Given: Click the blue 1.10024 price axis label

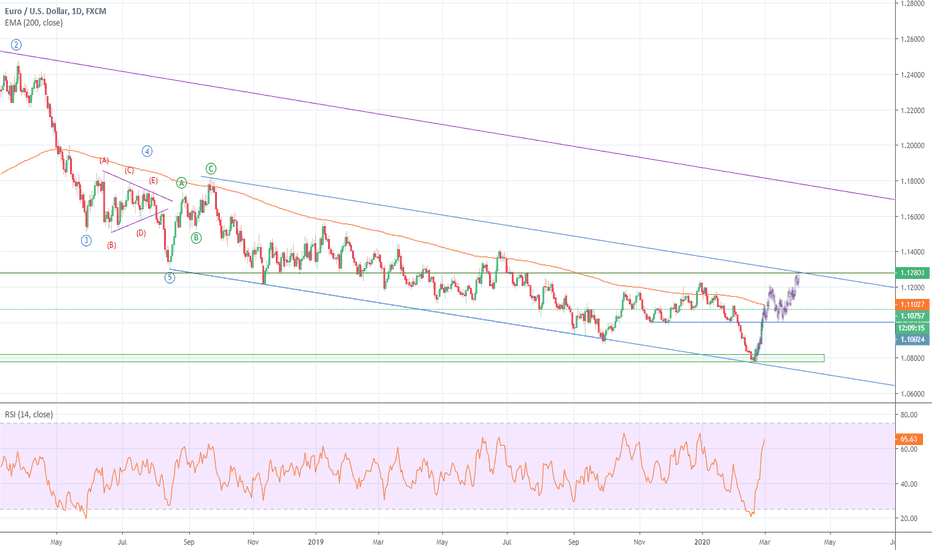Looking at the screenshot, I should 911,340.
